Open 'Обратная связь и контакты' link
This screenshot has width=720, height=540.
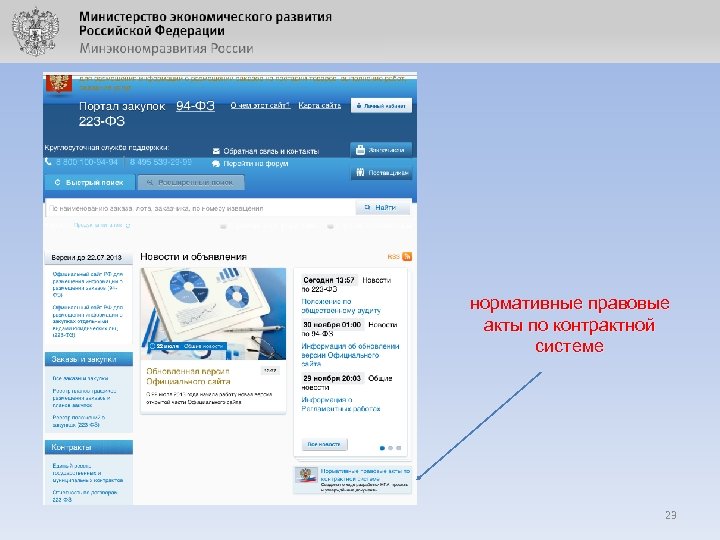[x=271, y=151]
